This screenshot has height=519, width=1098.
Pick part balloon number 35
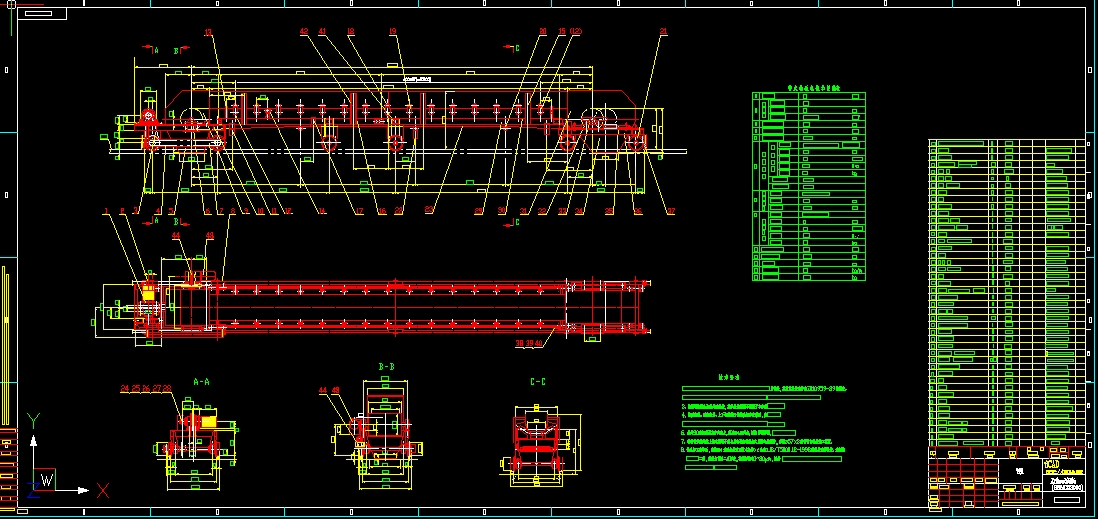pyautogui.click(x=609, y=212)
